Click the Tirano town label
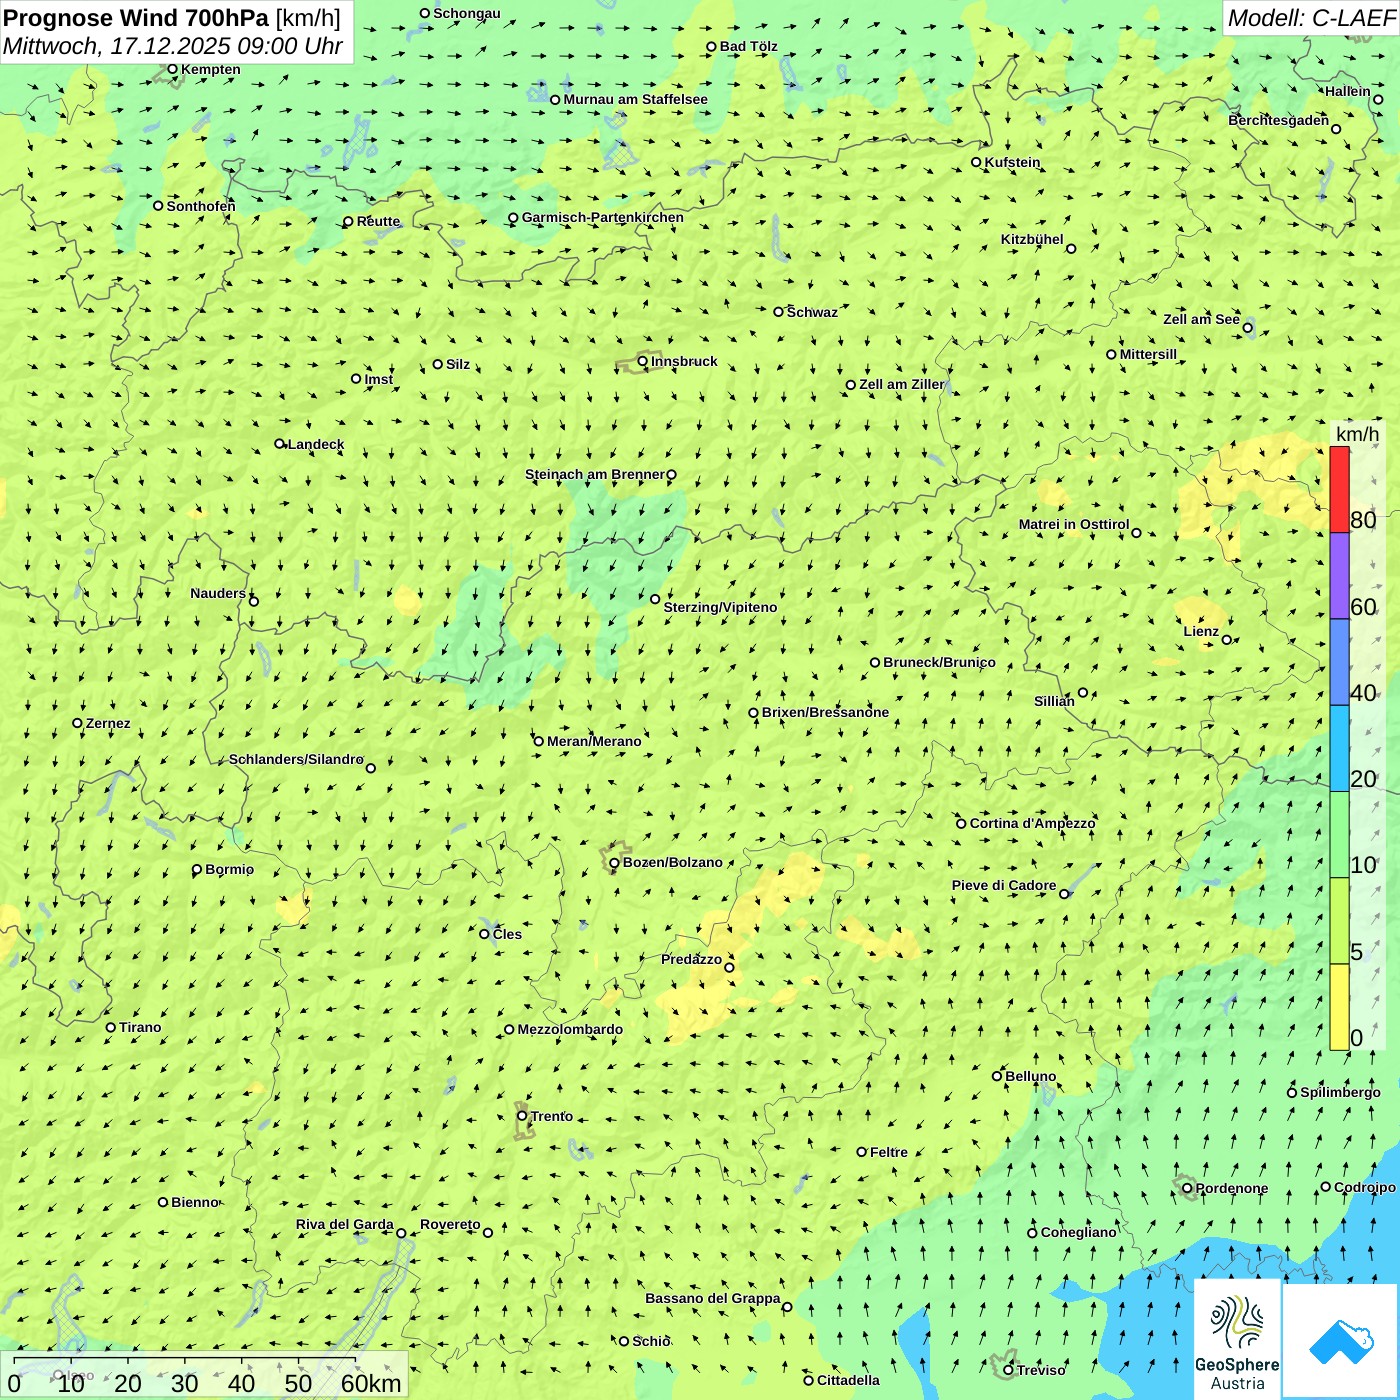Viewport: 1400px width, 1400px height. pos(140,1027)
